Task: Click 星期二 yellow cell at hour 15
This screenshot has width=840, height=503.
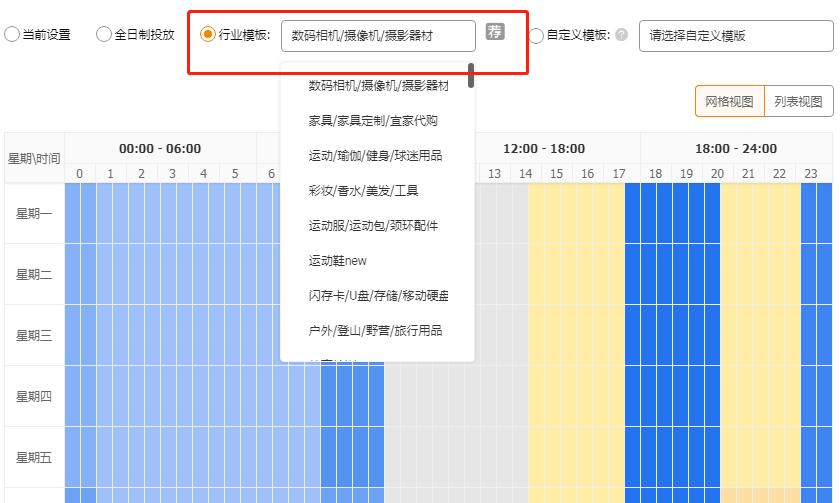Action: point(552,274)
